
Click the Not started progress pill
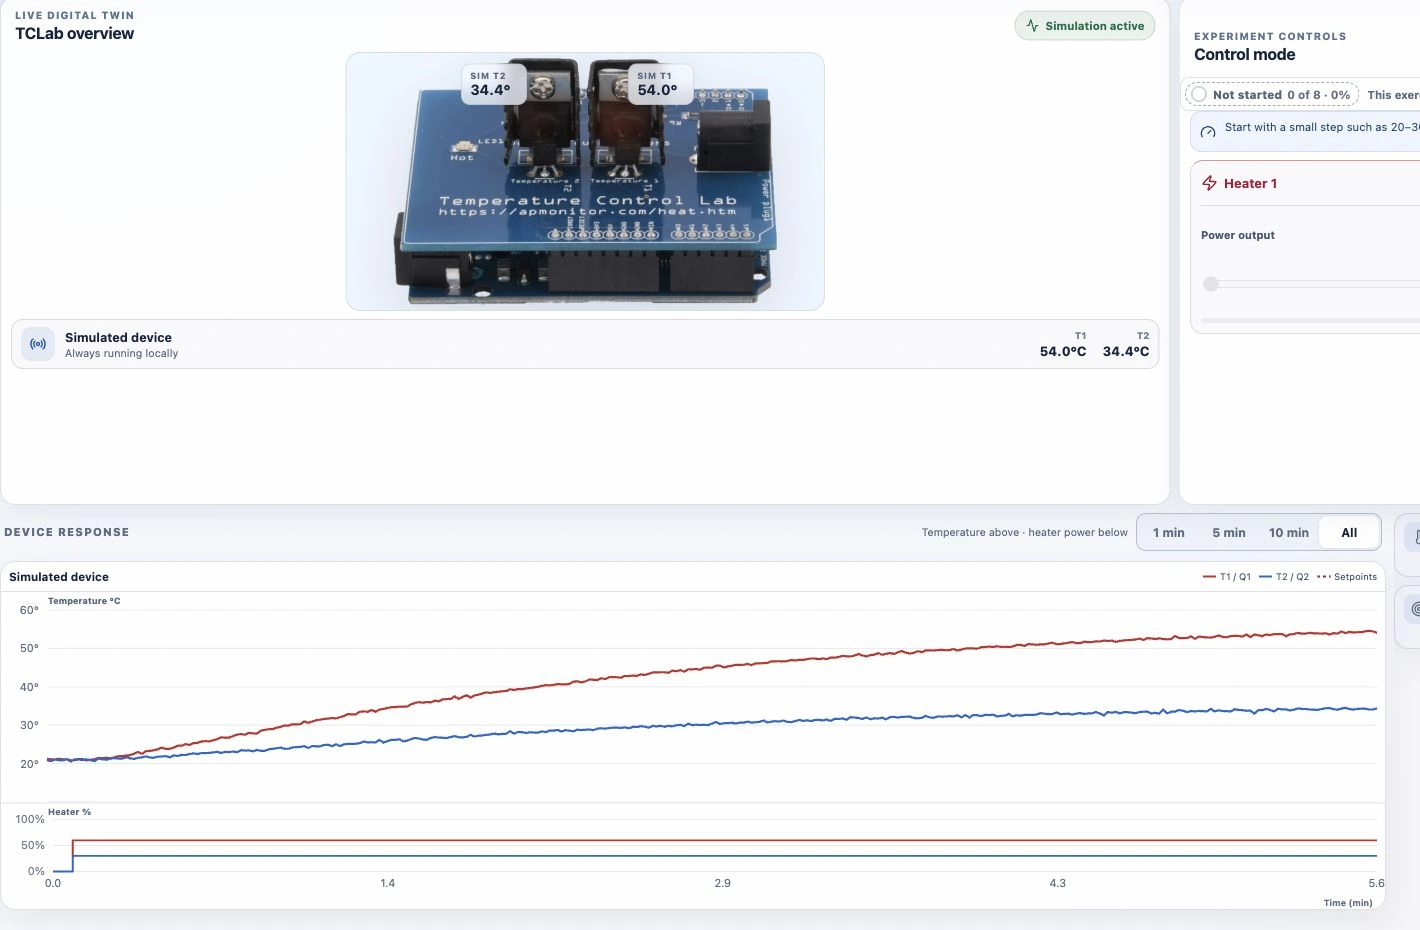1271,95
